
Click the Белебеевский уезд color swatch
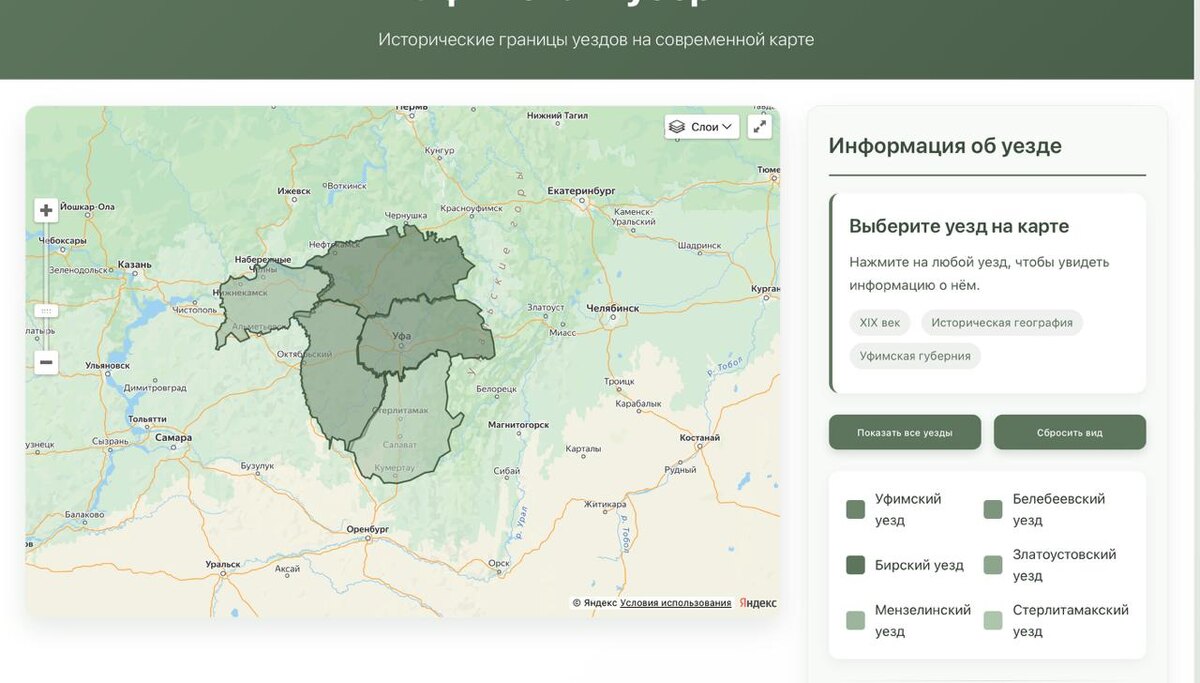[993, 509]
